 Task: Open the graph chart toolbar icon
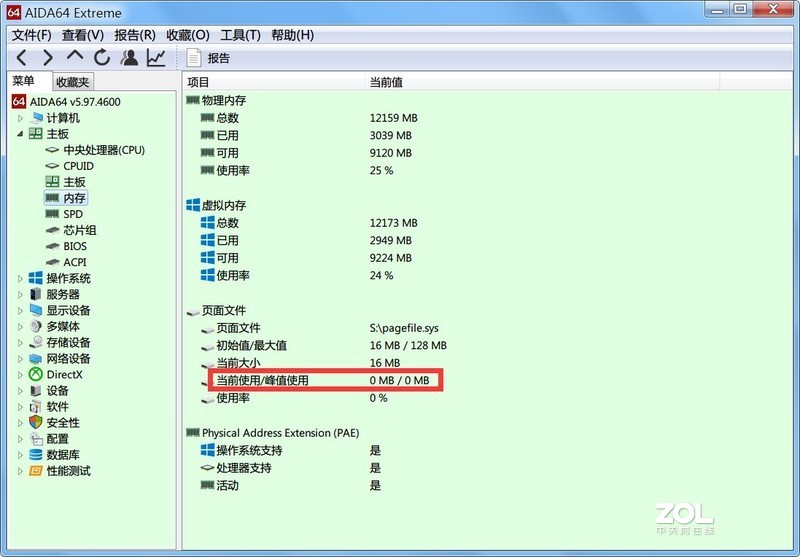(156, 57)
